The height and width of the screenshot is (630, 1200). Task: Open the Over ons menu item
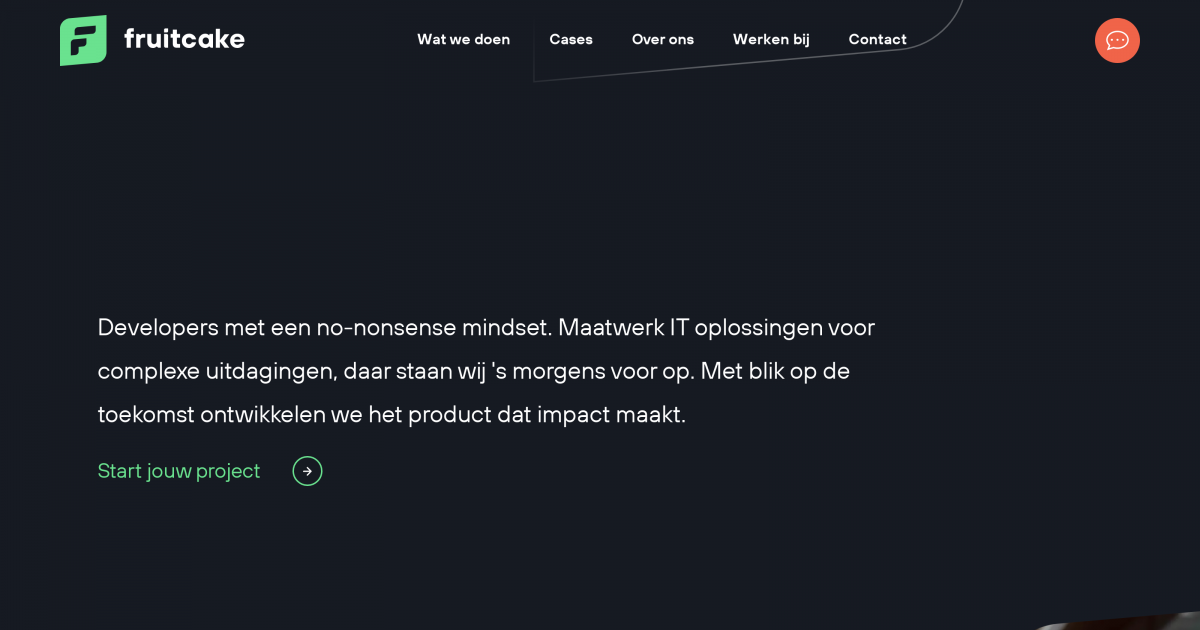[x=662, y=40]
